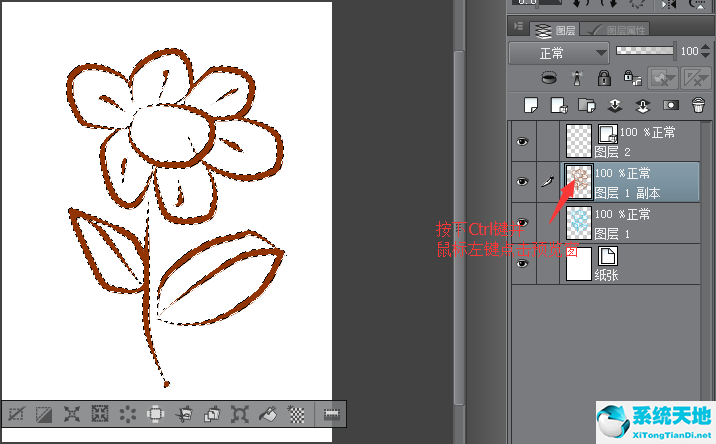
Task: Hide 图层 2 using eye icon
Action: pos(521,143)
